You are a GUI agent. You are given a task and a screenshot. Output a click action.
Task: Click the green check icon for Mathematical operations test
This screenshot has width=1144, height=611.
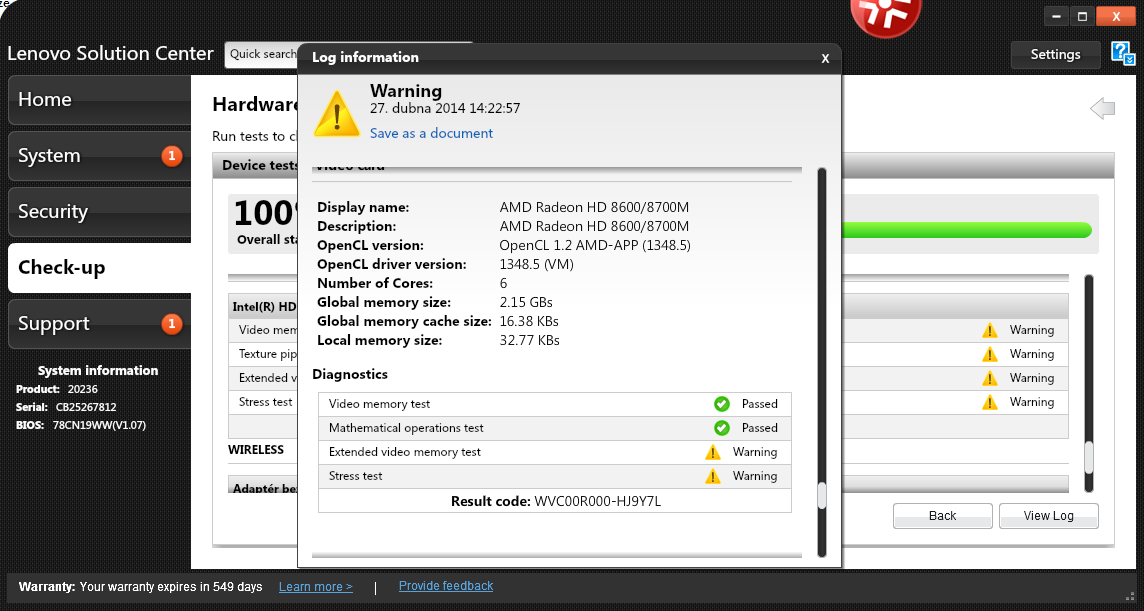(x=722, y=428)
